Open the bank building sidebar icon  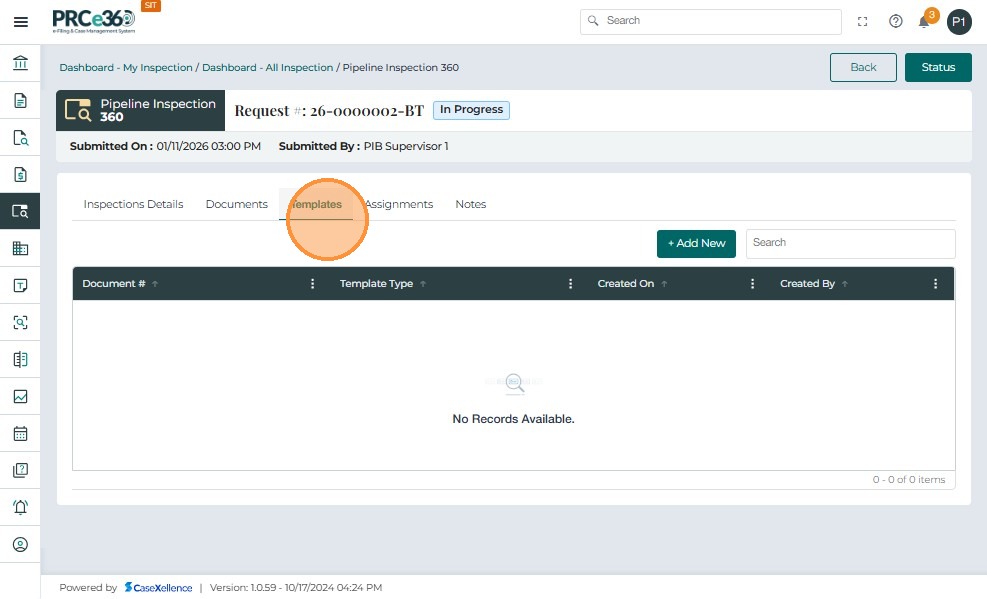click(20, 63)
